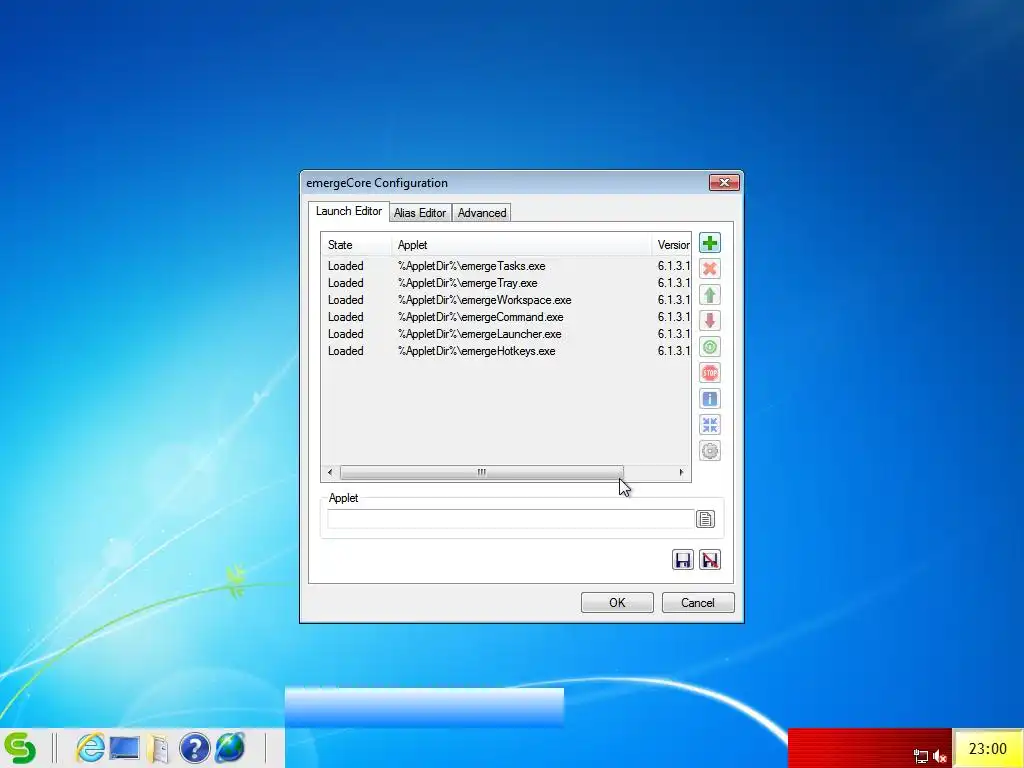Open the folder icon on the taskbar
This screenshot has width=1024, height=768.
(158, 748)
